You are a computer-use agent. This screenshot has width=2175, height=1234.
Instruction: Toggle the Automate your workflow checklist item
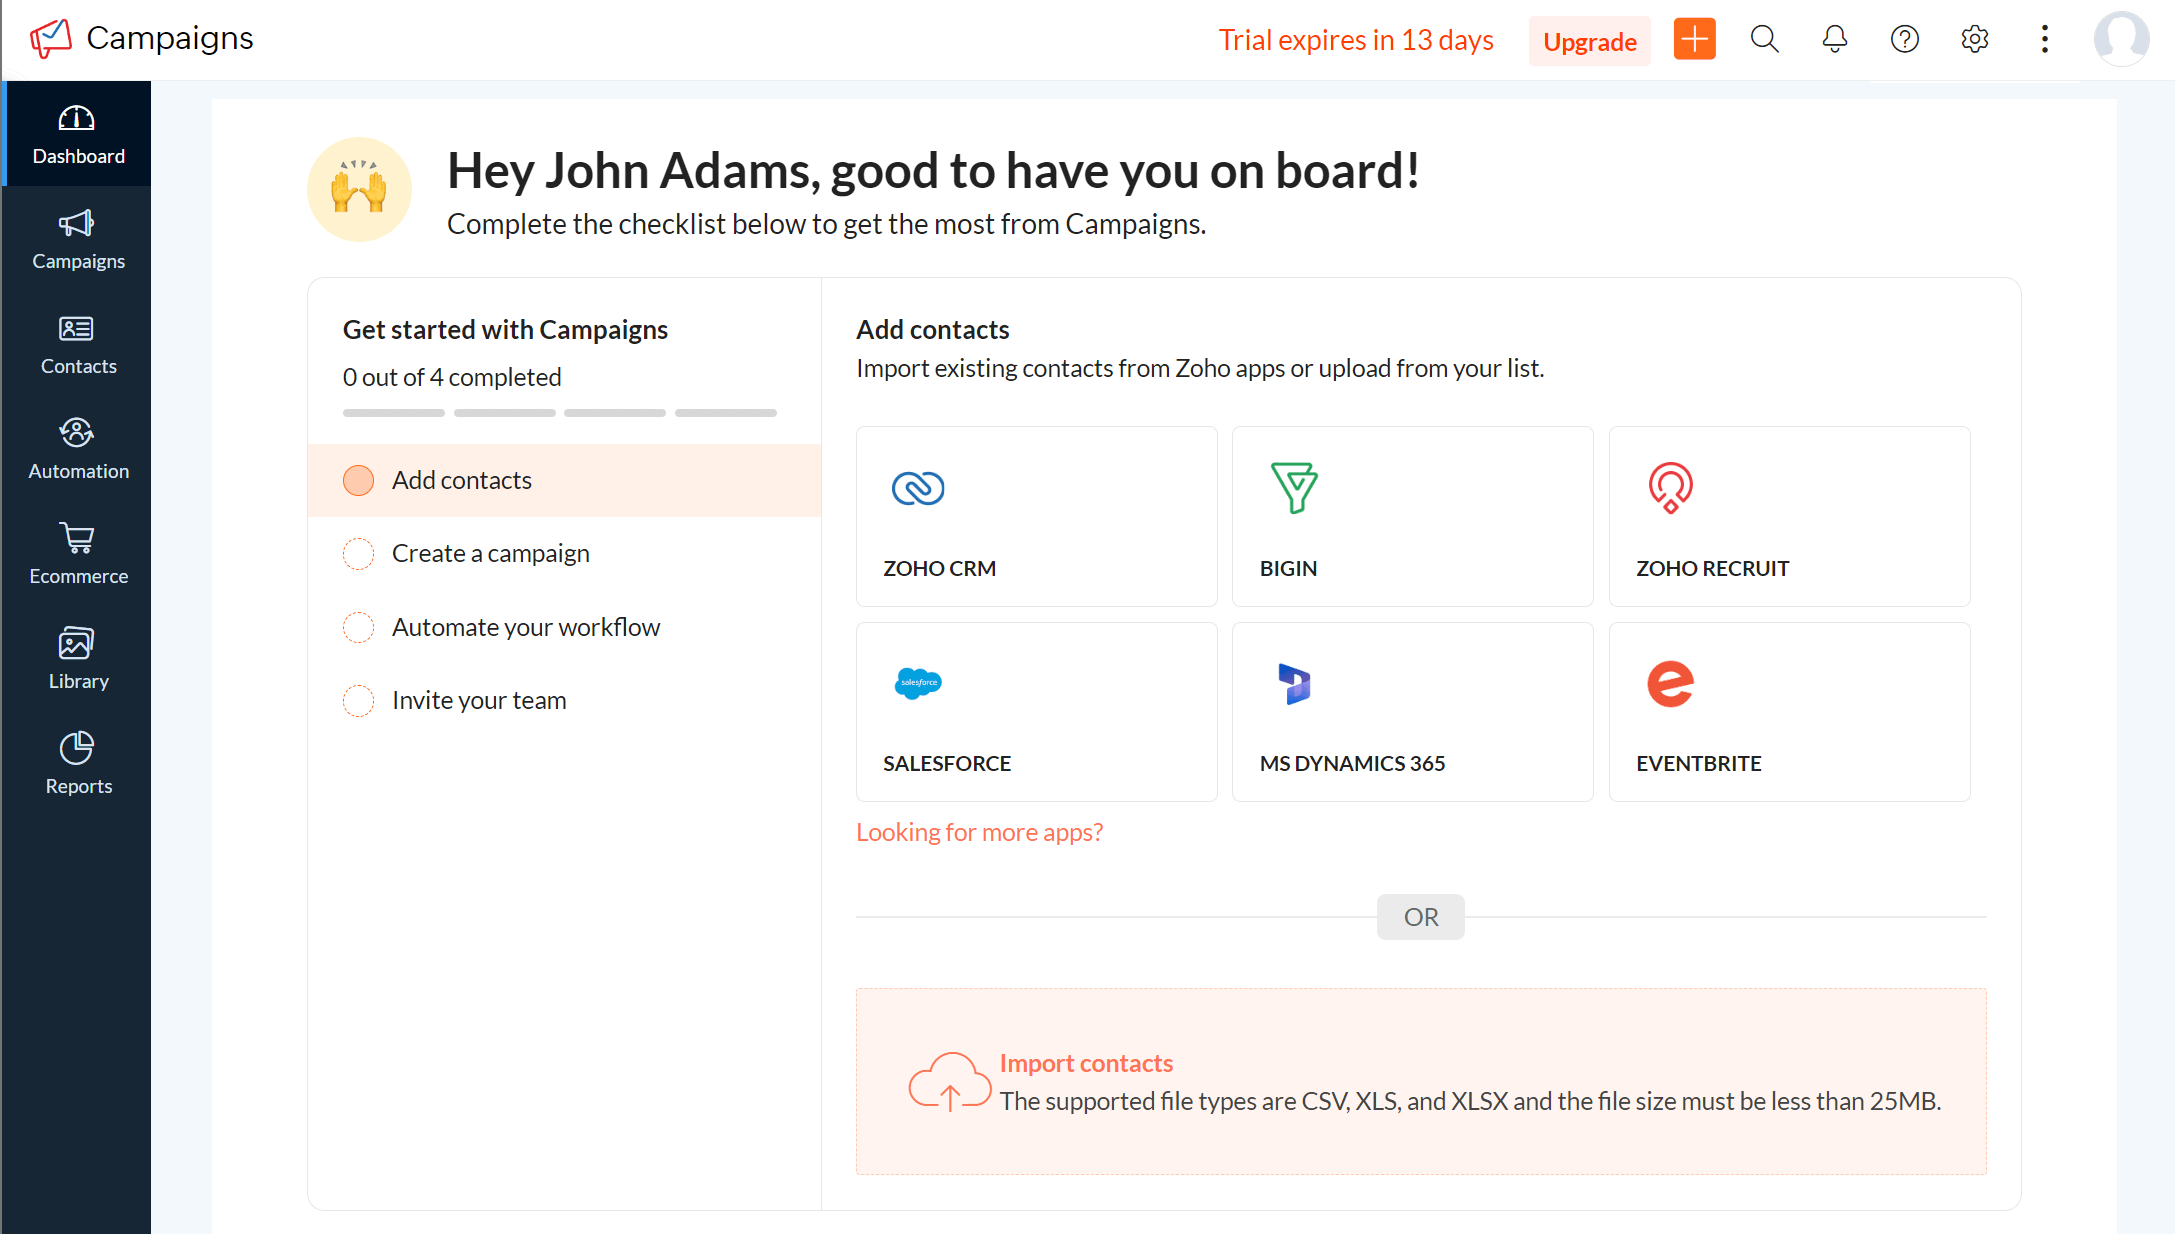pos(359,627)
